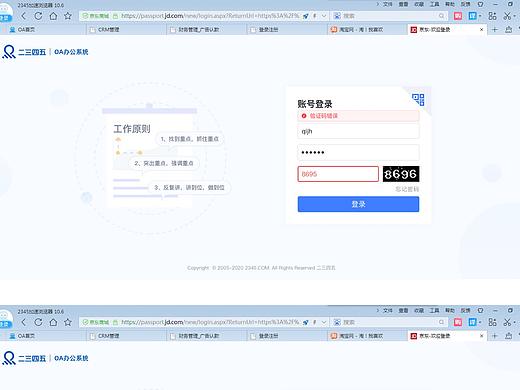Screen dimensions: 520x390
Task: Open the 文件 menu in the upper window
Action: pyautogui.click(x=388, y=4)
